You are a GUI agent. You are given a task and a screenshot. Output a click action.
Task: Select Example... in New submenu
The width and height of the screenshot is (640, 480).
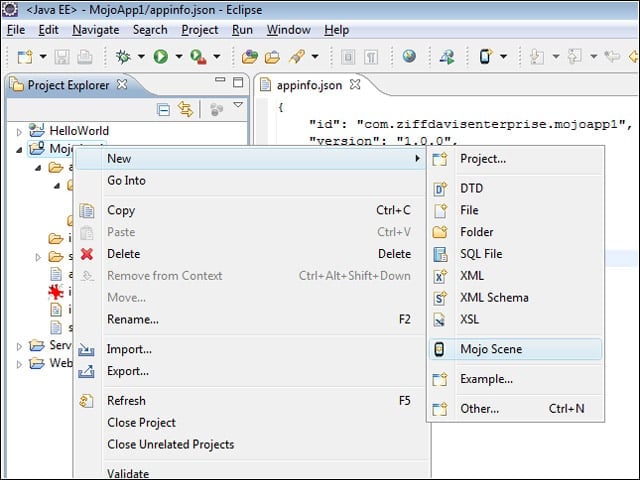point(516,379)
